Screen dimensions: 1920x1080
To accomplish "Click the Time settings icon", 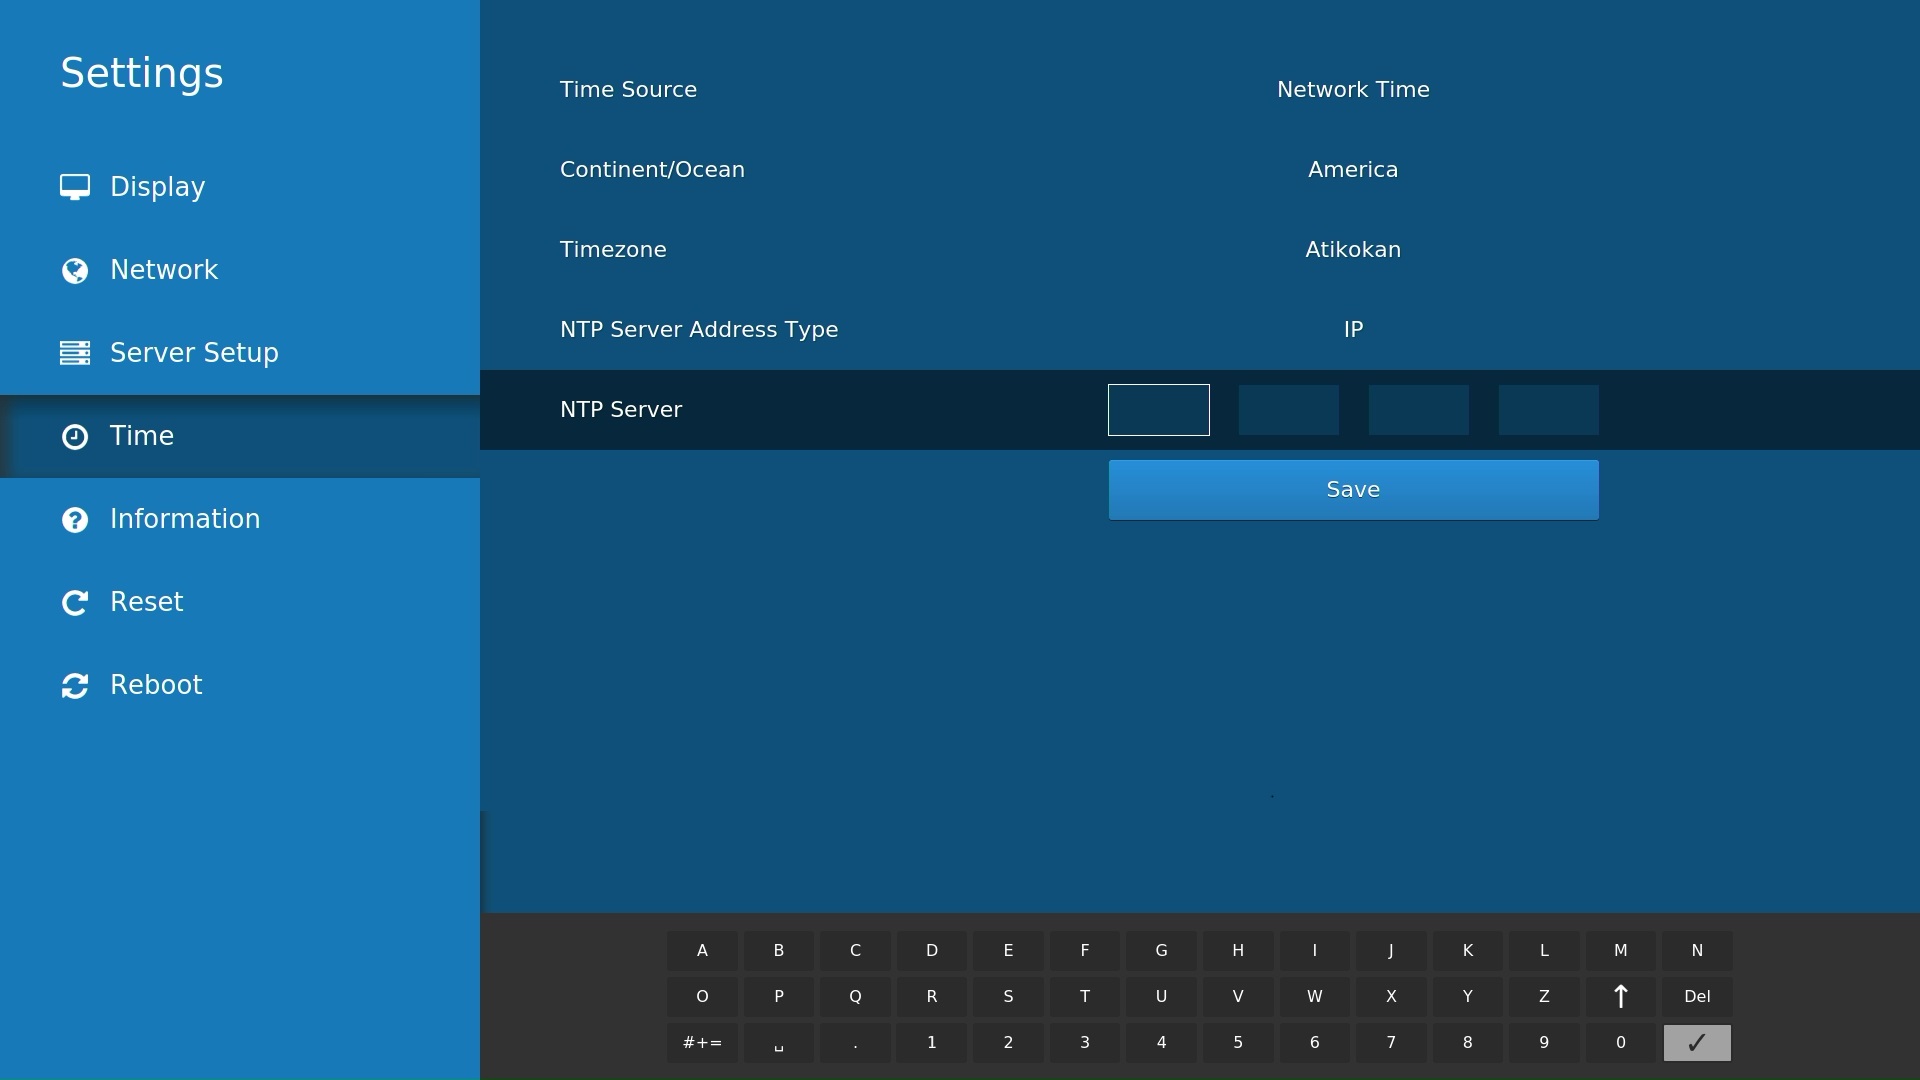I will 74,436.
